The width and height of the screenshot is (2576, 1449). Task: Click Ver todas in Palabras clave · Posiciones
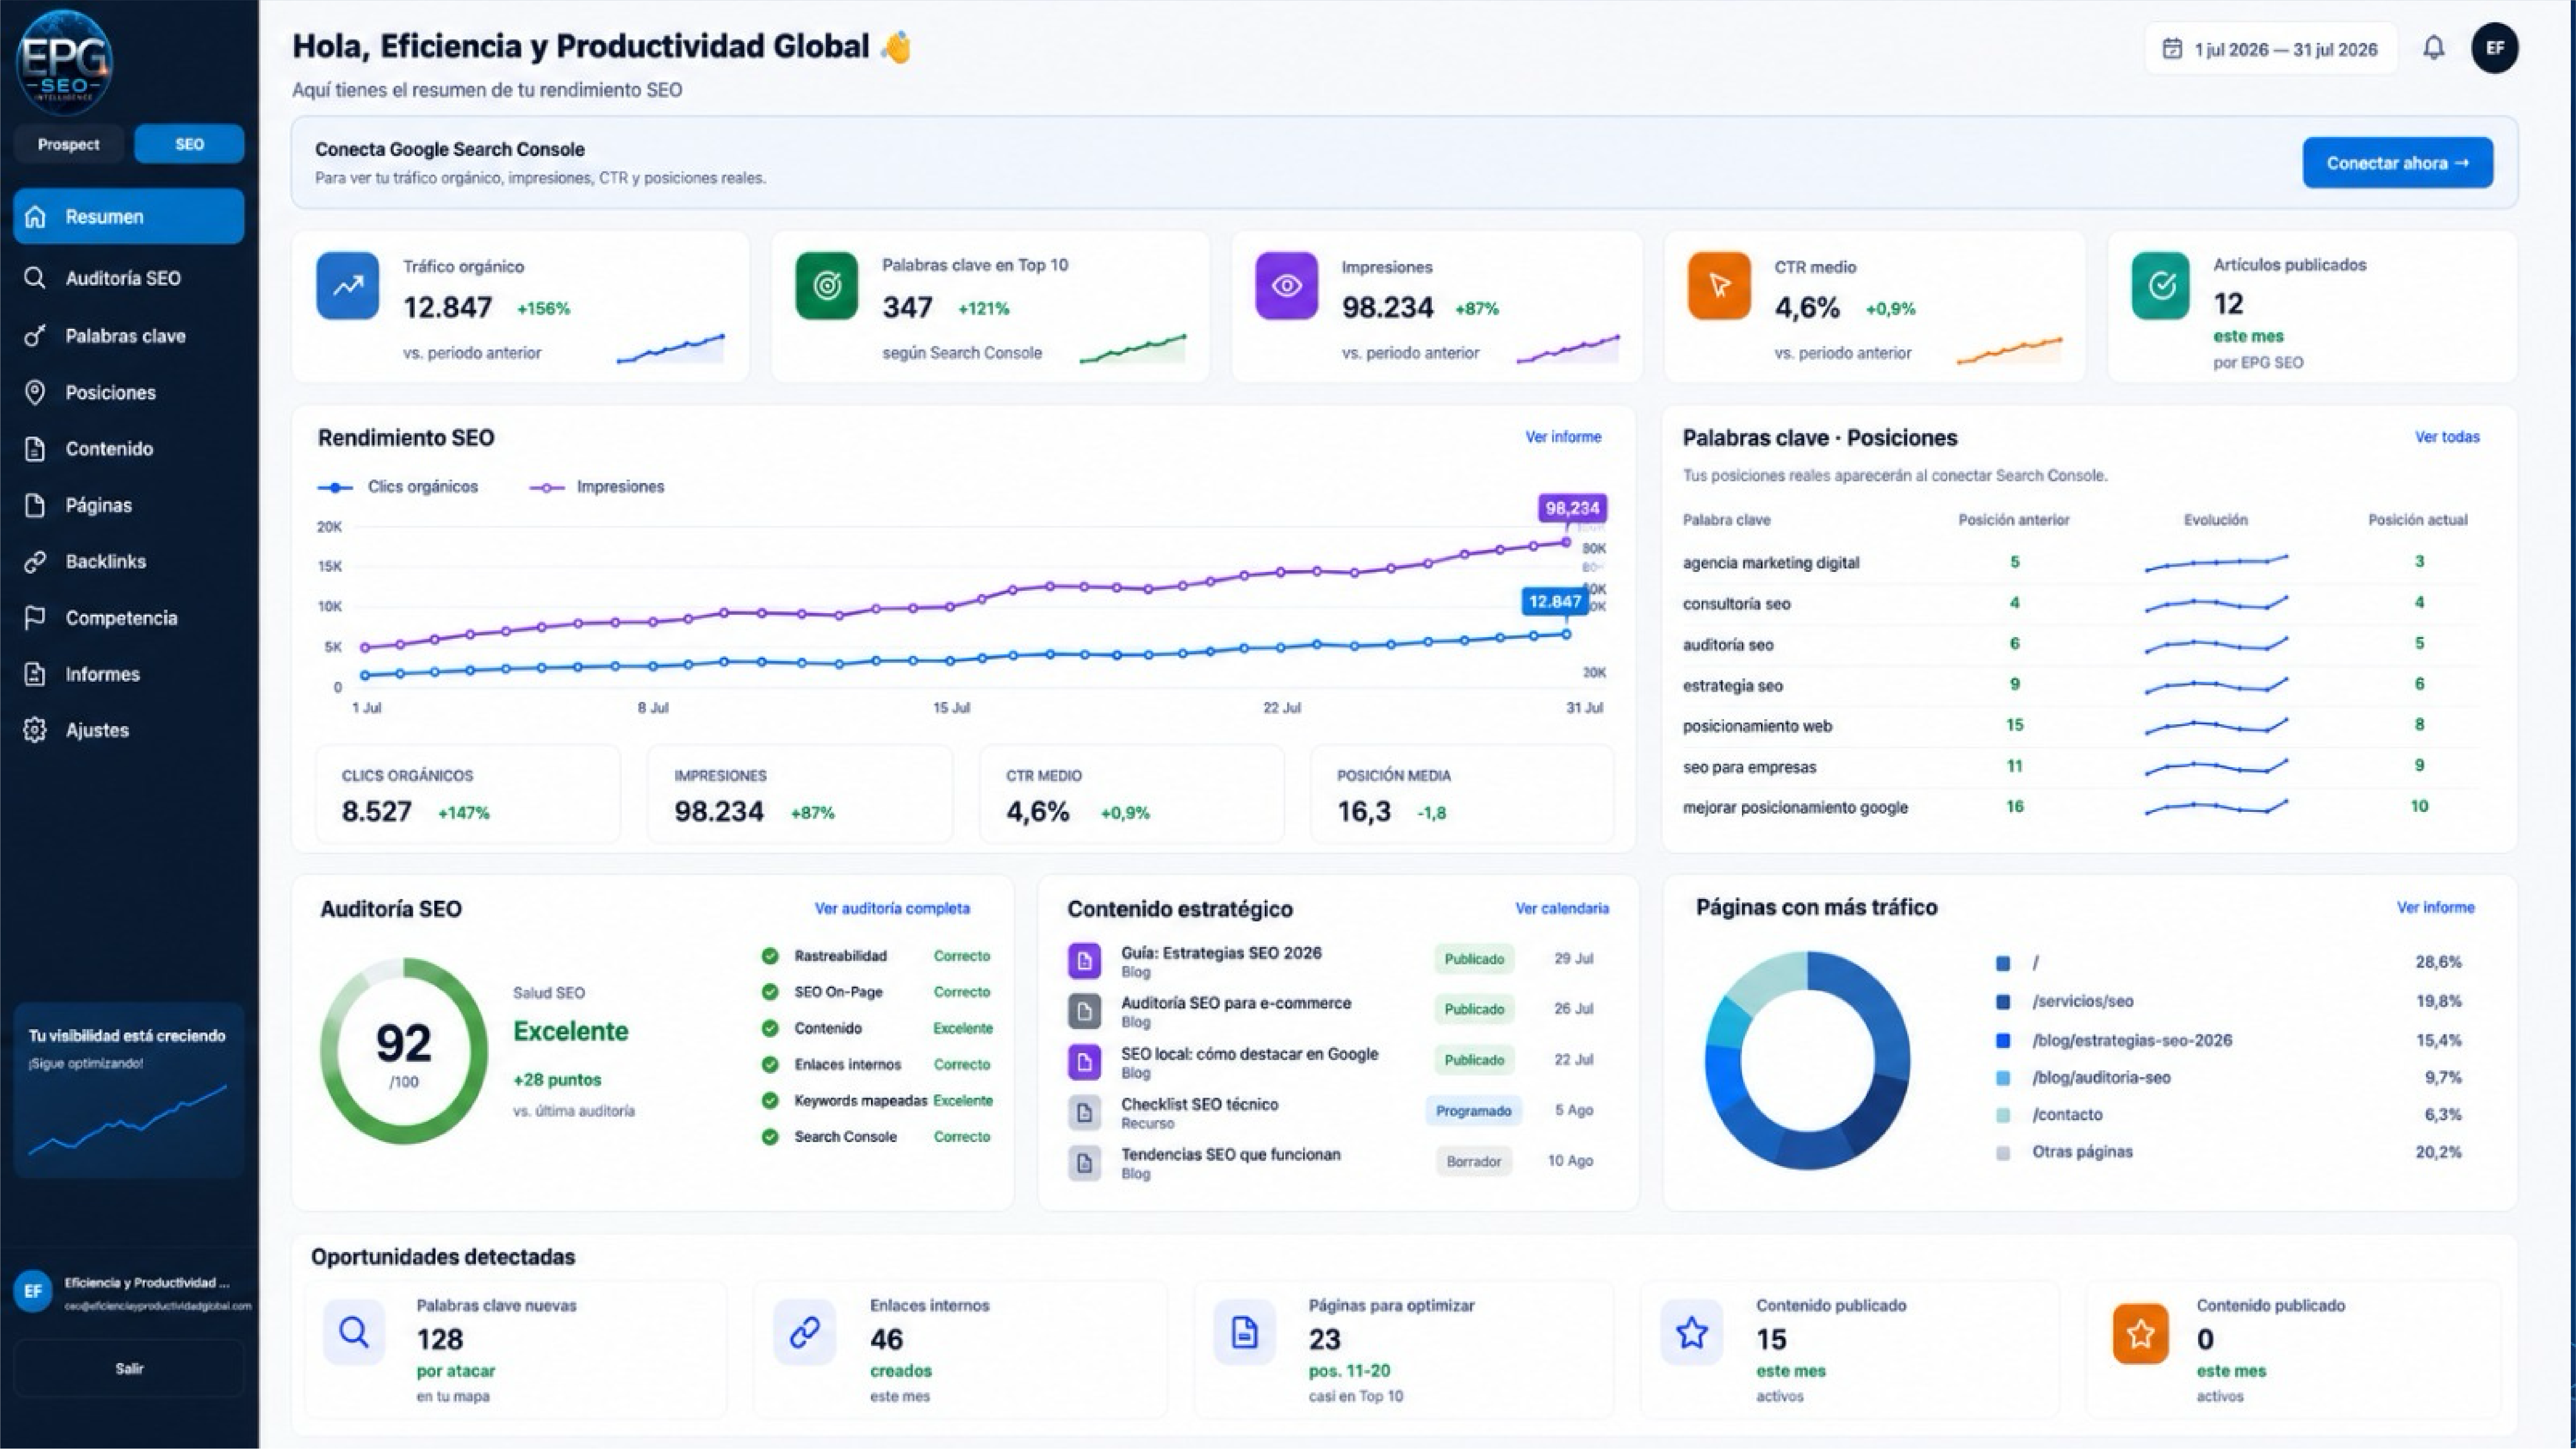[x=2447, y=437]
